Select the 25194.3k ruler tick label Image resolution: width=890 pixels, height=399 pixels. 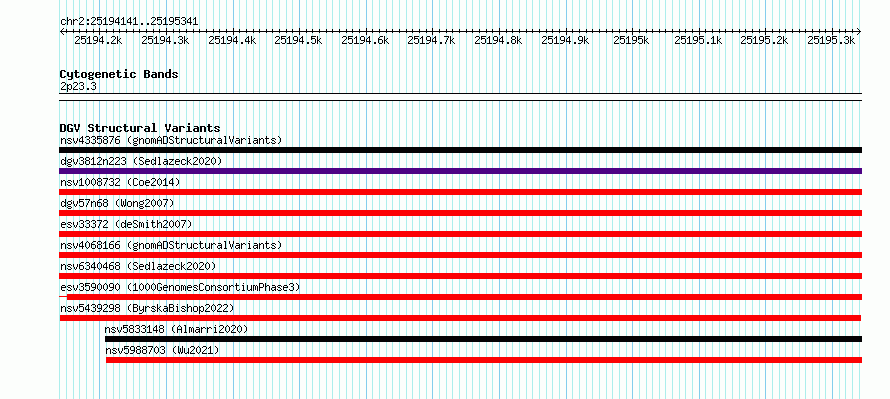(165, 40)
